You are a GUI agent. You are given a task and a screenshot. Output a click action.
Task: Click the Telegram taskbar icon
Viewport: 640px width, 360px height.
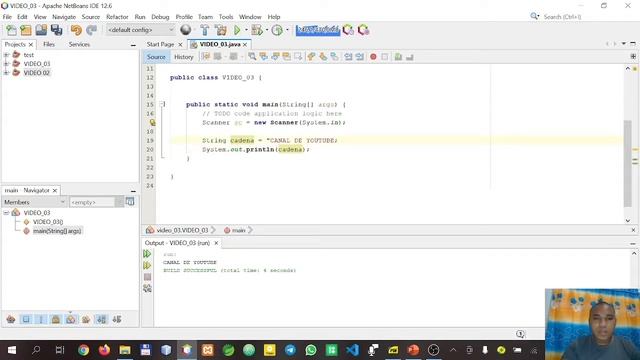pyautogui.click(x=290, y=350)
